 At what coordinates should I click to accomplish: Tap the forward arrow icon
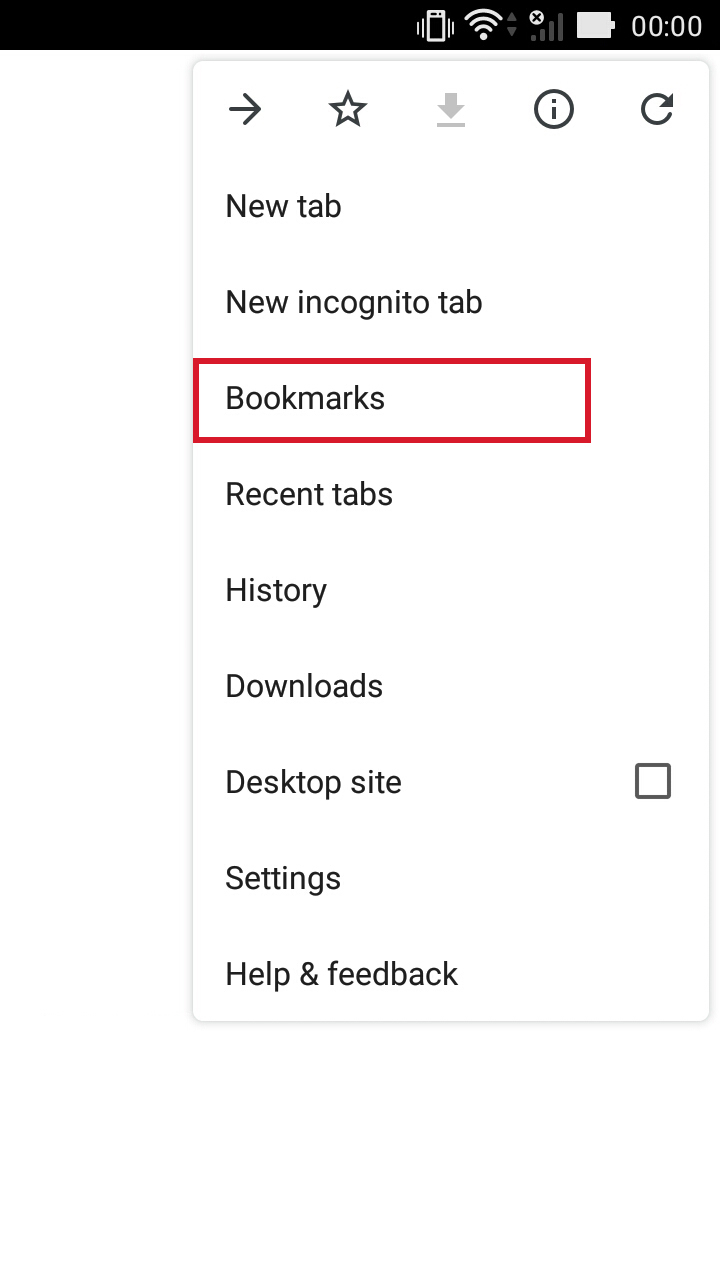[x=245, y=110]
